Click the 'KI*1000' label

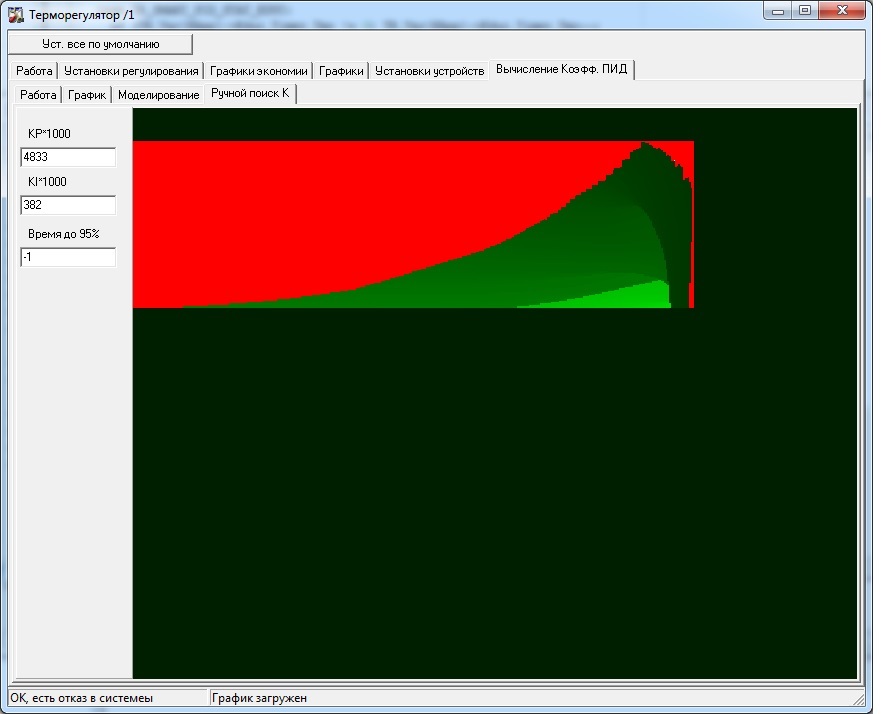click(47, 182)
